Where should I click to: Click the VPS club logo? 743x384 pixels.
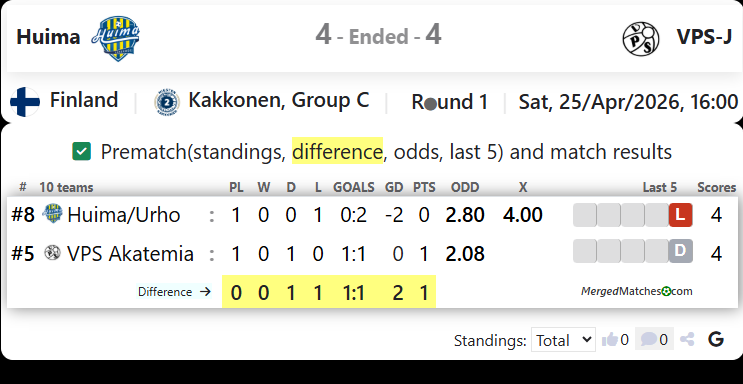(641, 39)
